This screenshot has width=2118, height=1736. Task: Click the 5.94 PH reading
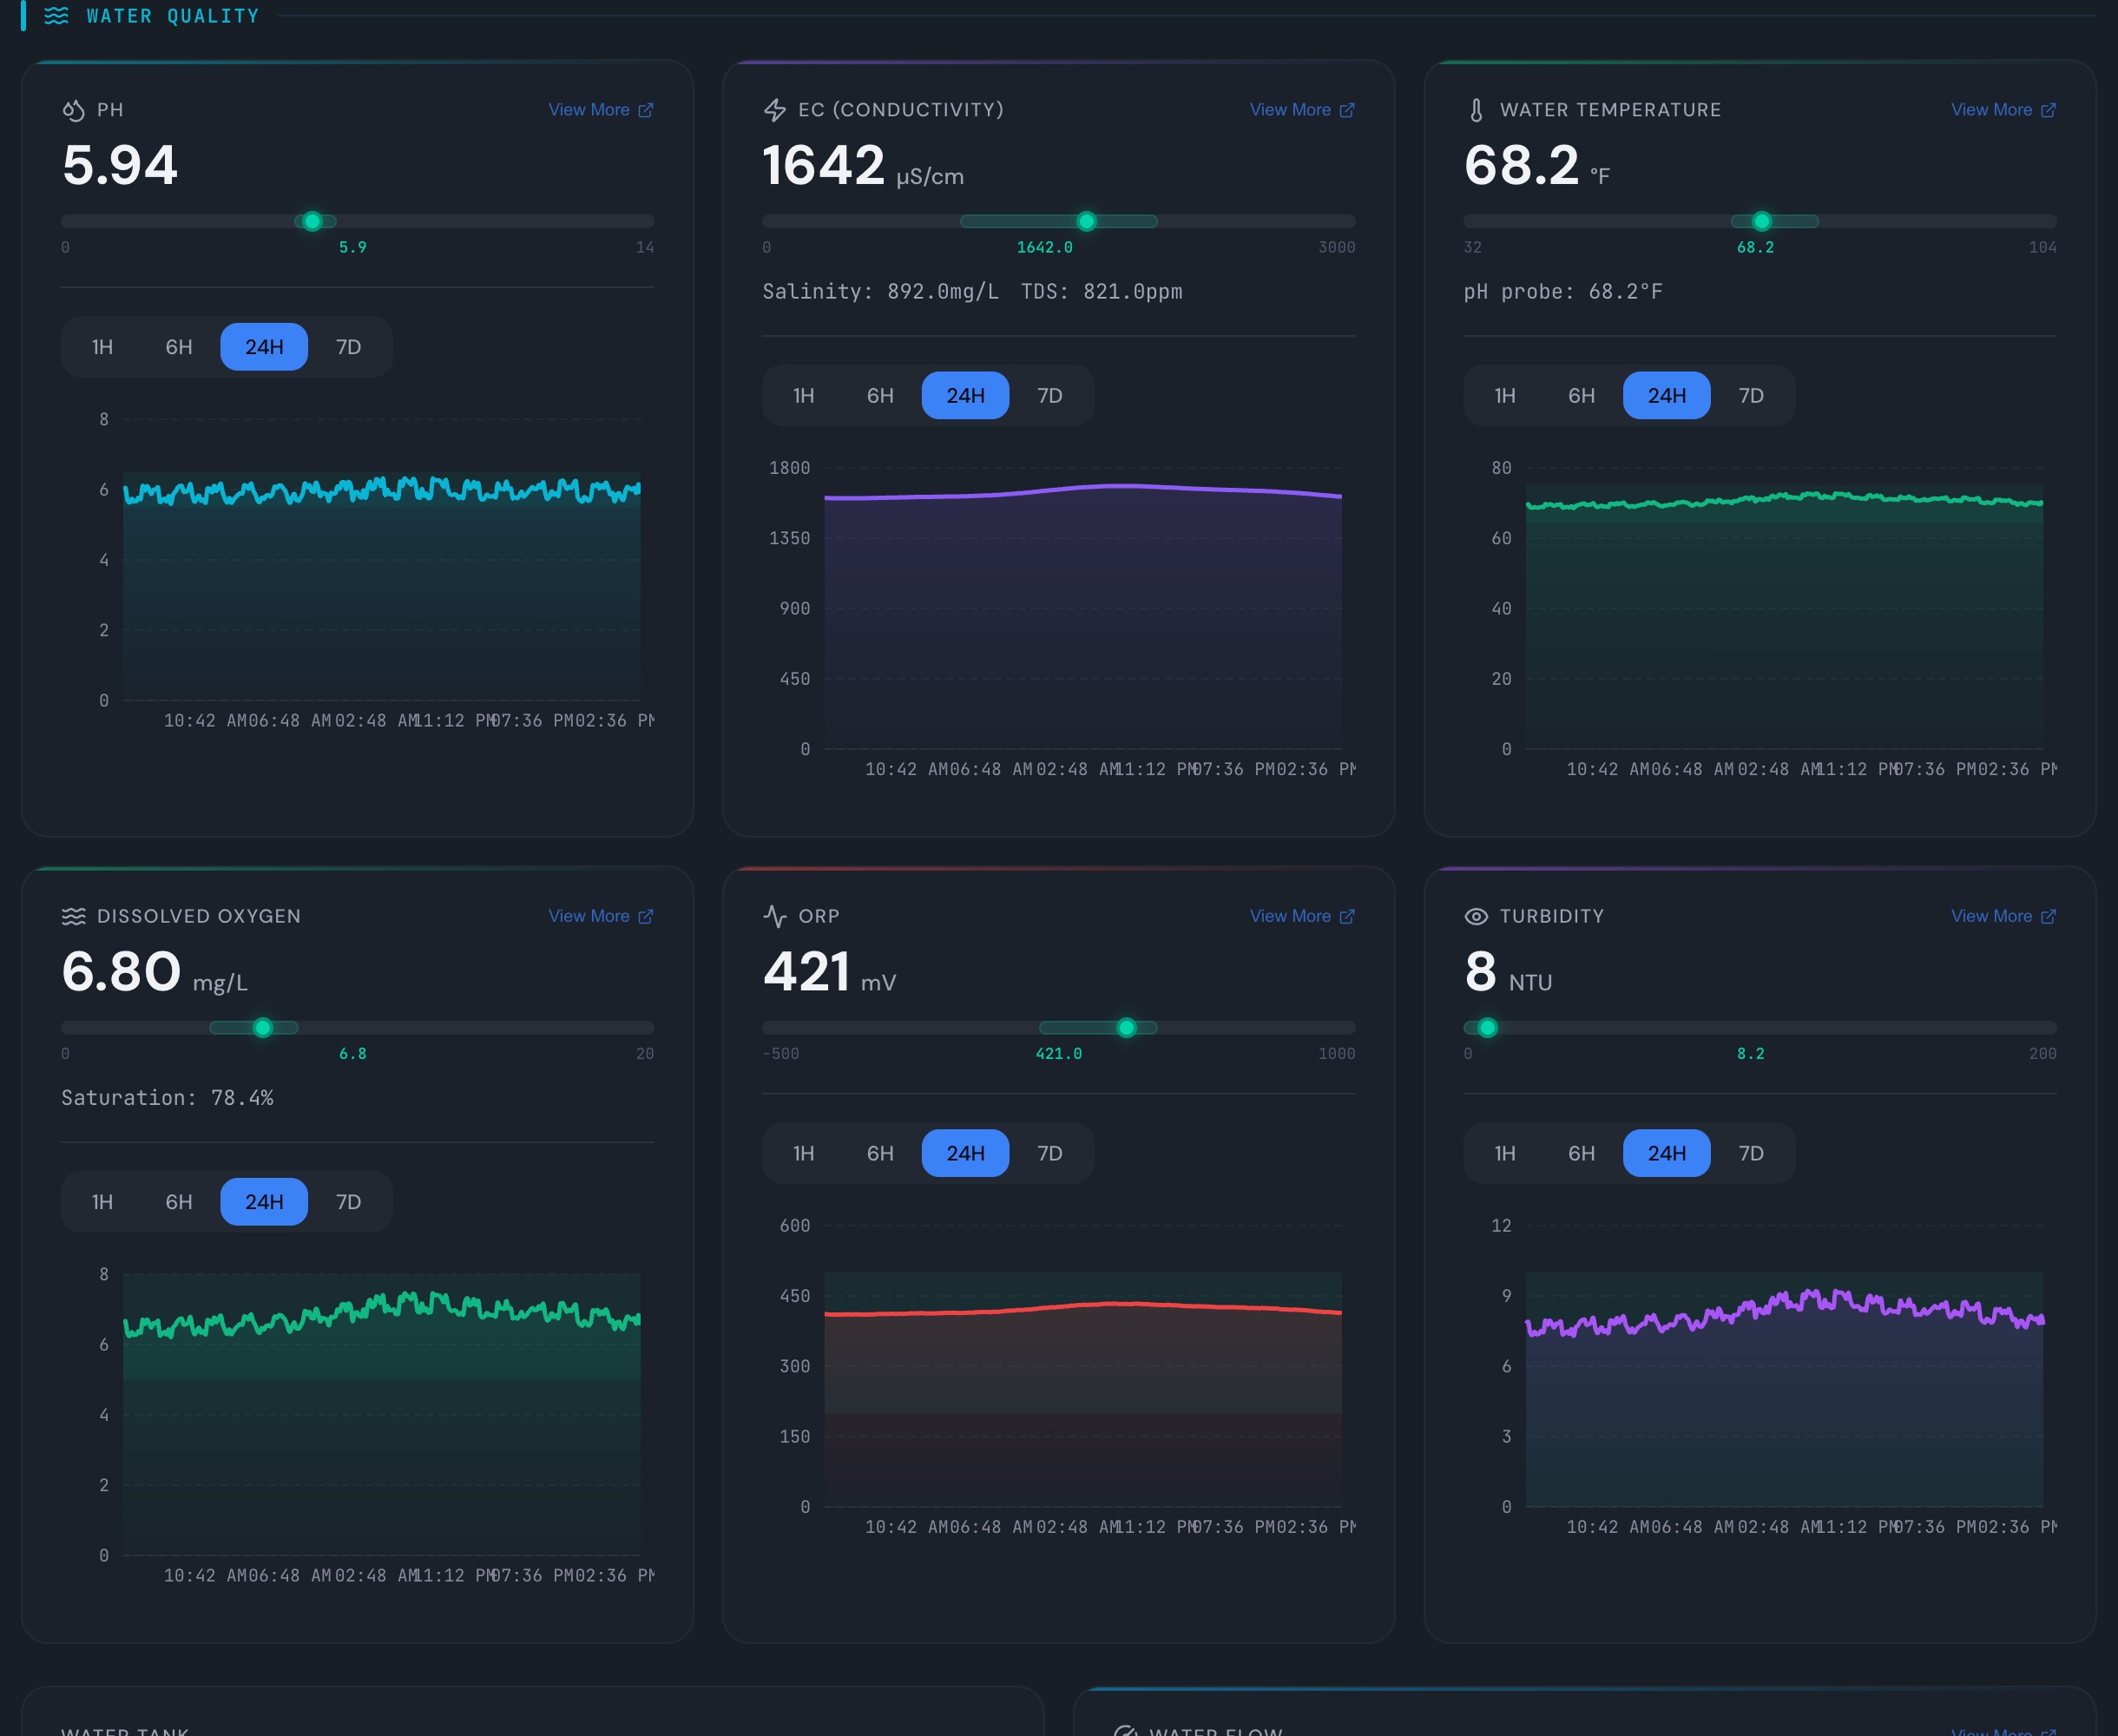click(120, 165)
